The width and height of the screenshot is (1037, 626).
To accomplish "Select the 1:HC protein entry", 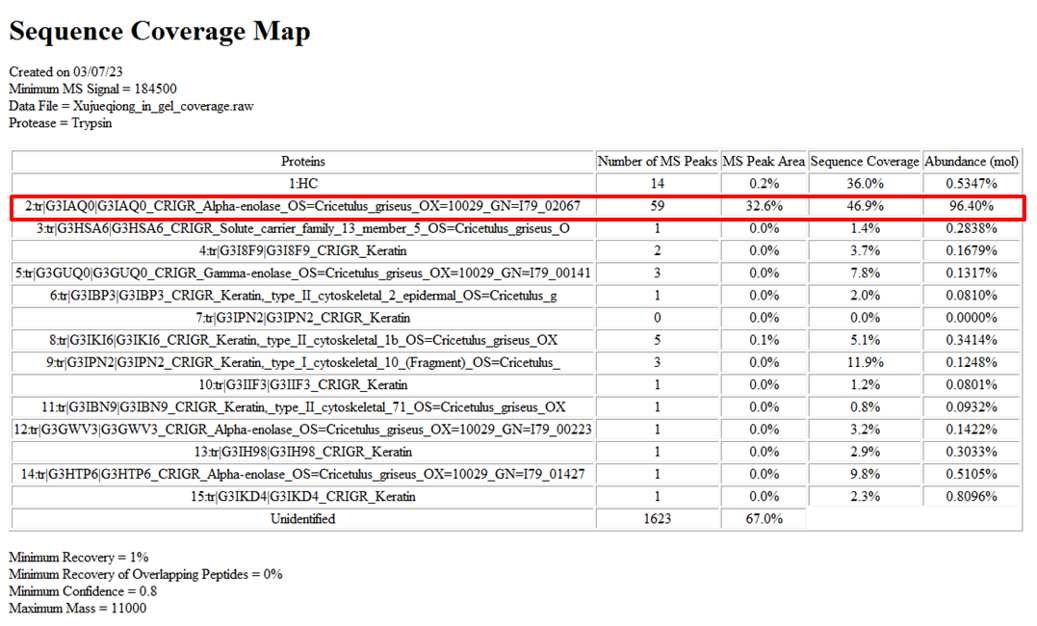I will pos(303,184).
